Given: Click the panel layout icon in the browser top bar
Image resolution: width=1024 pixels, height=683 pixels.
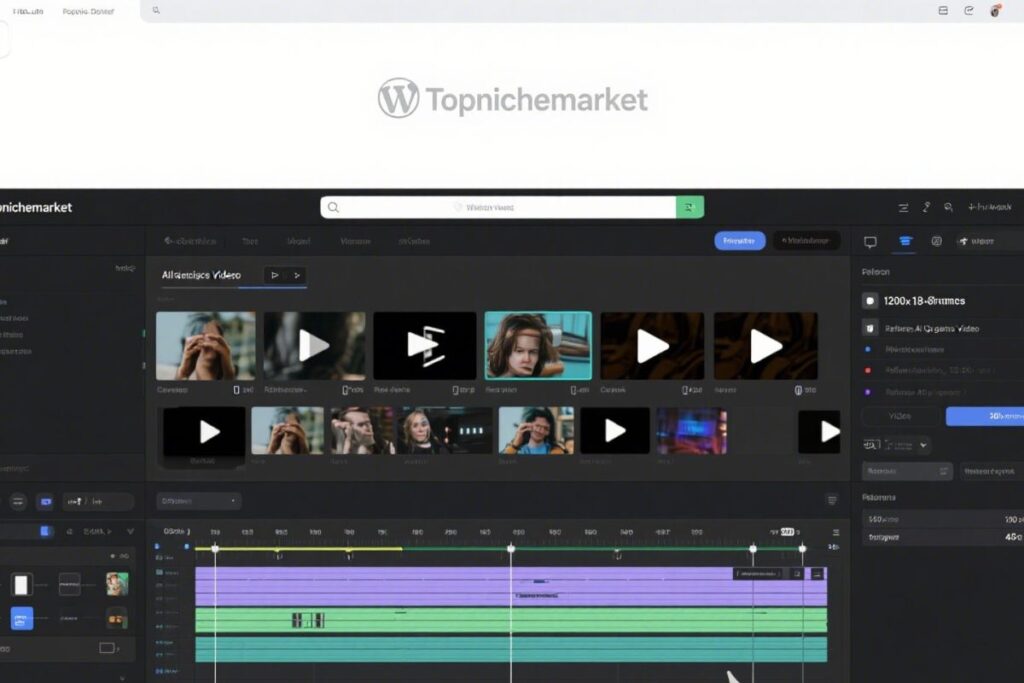Looking at the screenshot, I should pyautogui.click(x=943, y=10).
